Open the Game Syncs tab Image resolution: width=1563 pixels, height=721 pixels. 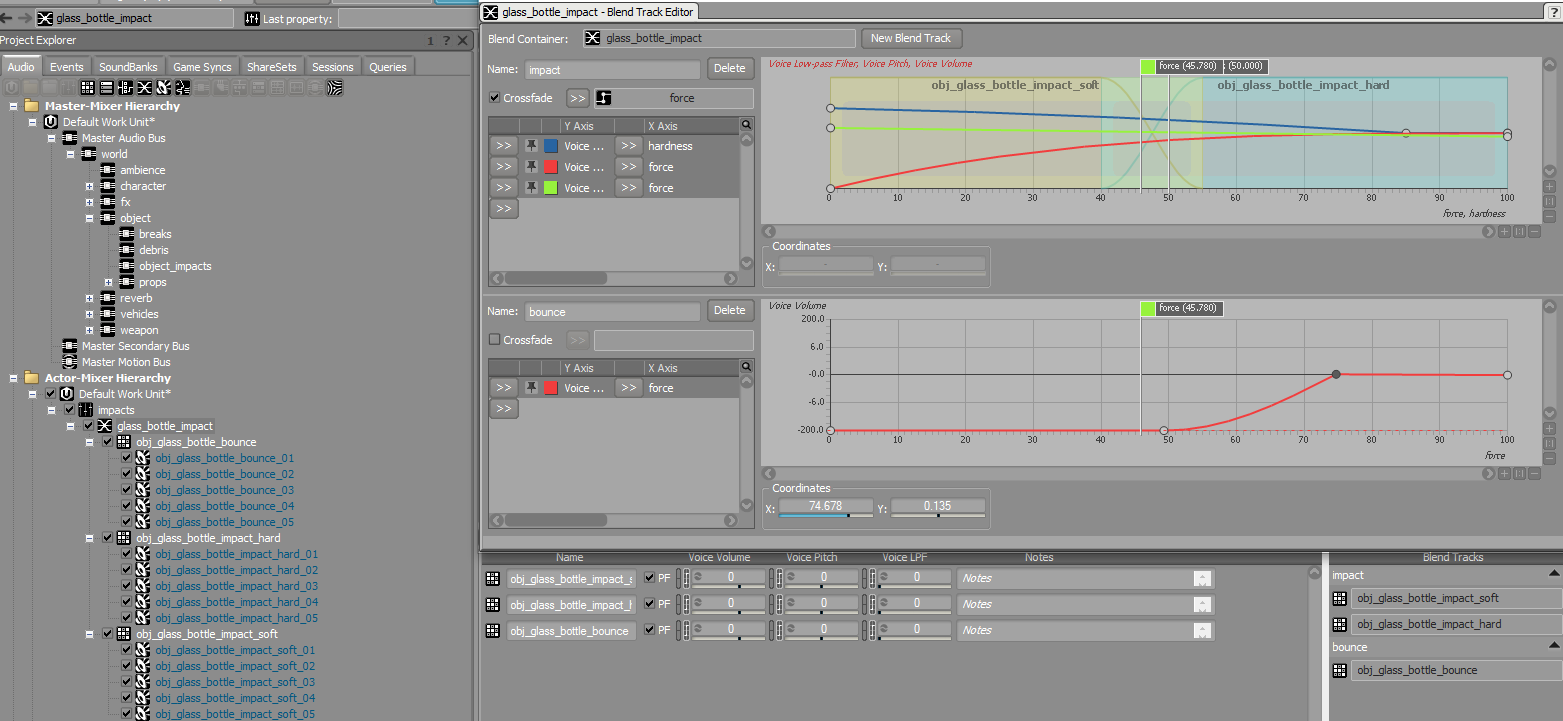[202, 67]
